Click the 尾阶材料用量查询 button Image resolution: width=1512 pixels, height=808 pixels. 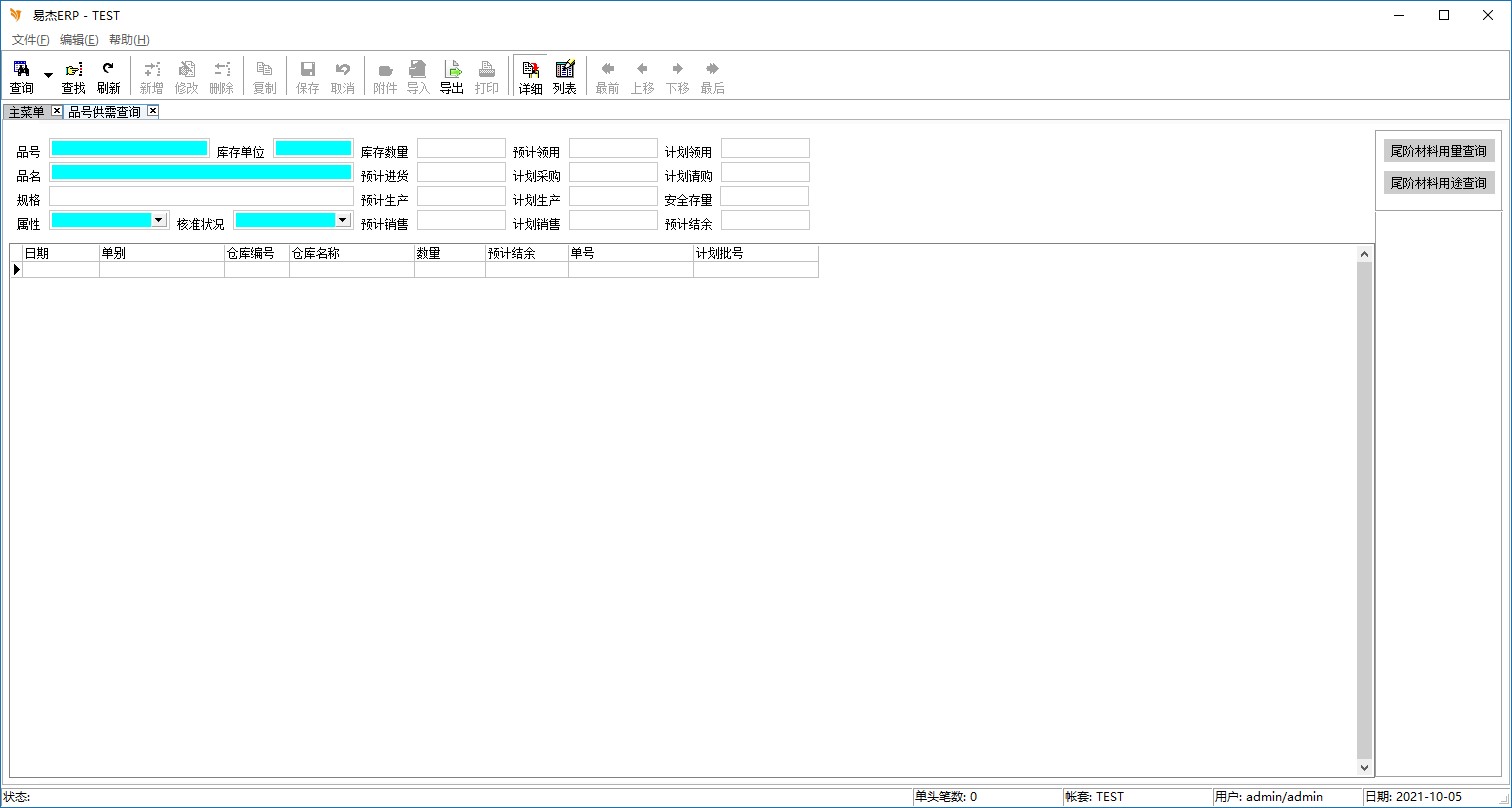1439,151
